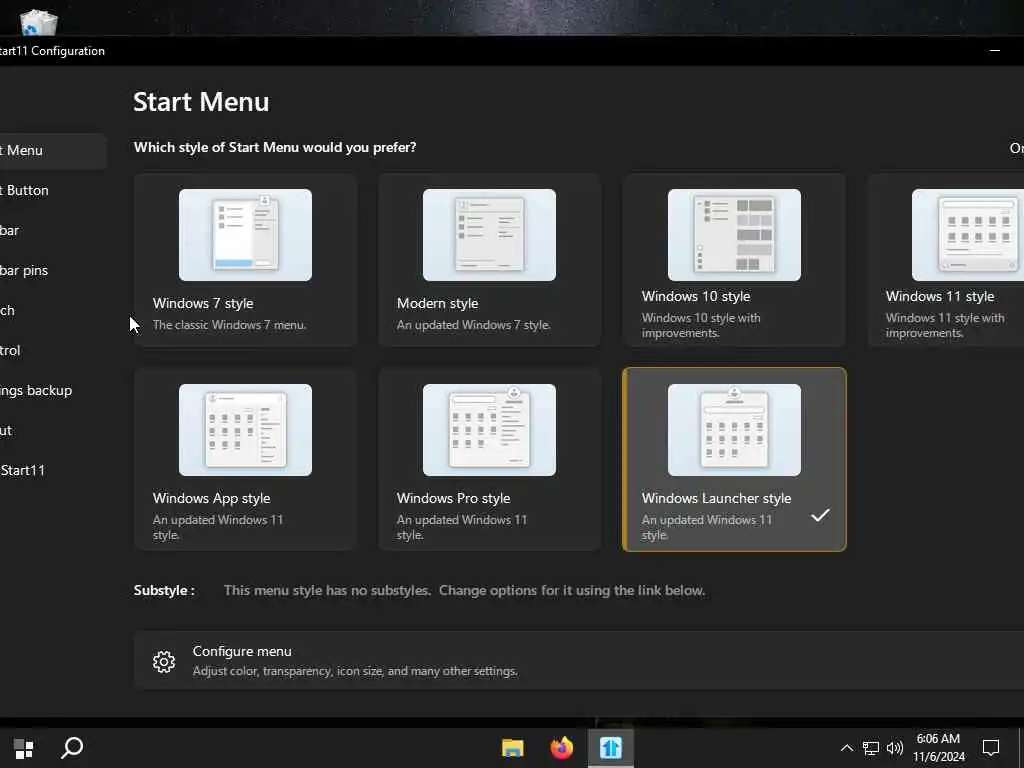Click the 'Windows Launcher style' title text
Viewport: 1024px width, 768px height.
pos(716,498)
